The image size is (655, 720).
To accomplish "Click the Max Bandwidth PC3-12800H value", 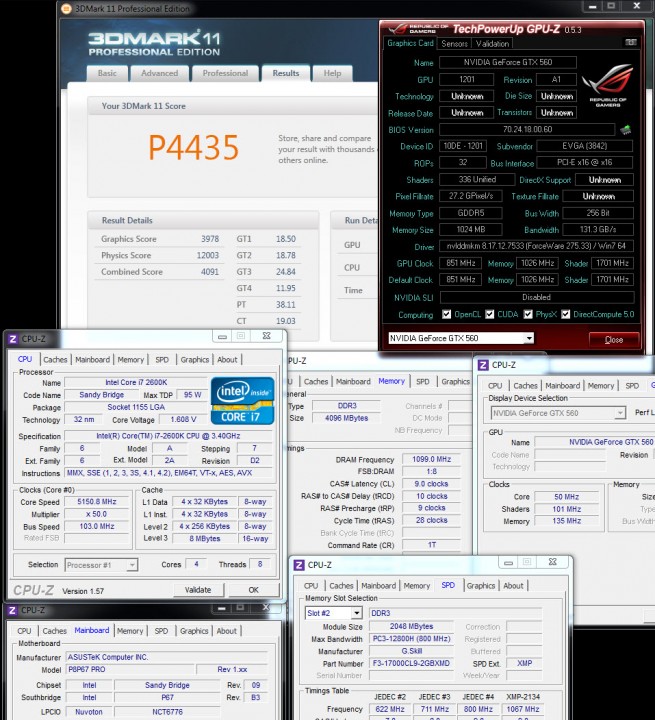I will coord(411,639).
